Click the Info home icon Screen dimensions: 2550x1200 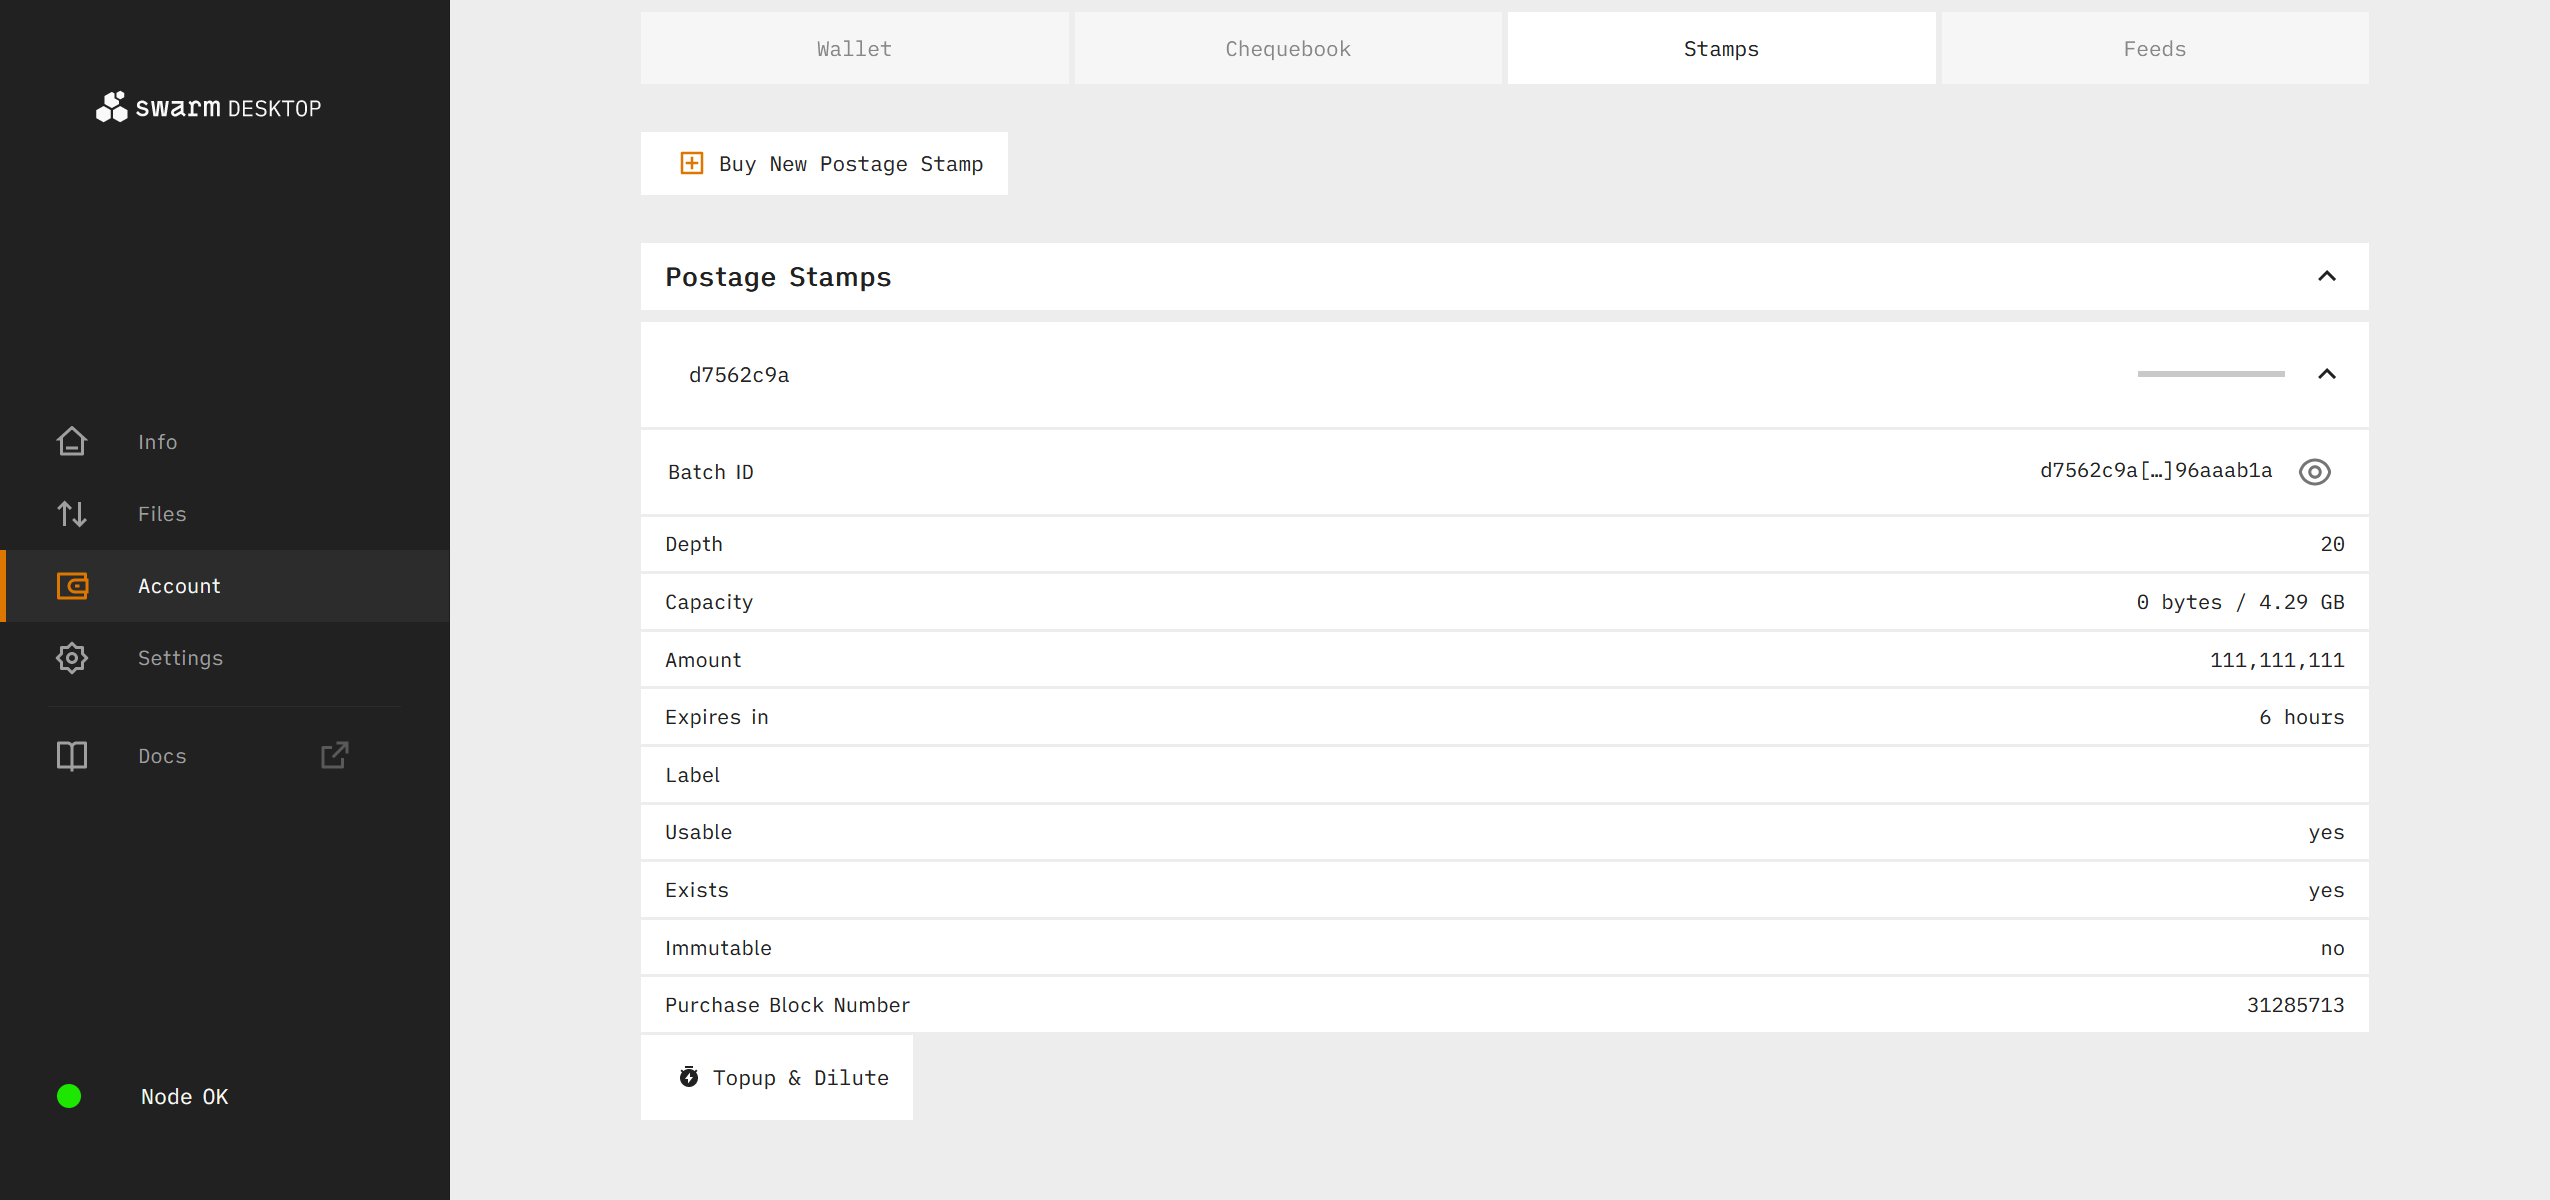[72, 441]
